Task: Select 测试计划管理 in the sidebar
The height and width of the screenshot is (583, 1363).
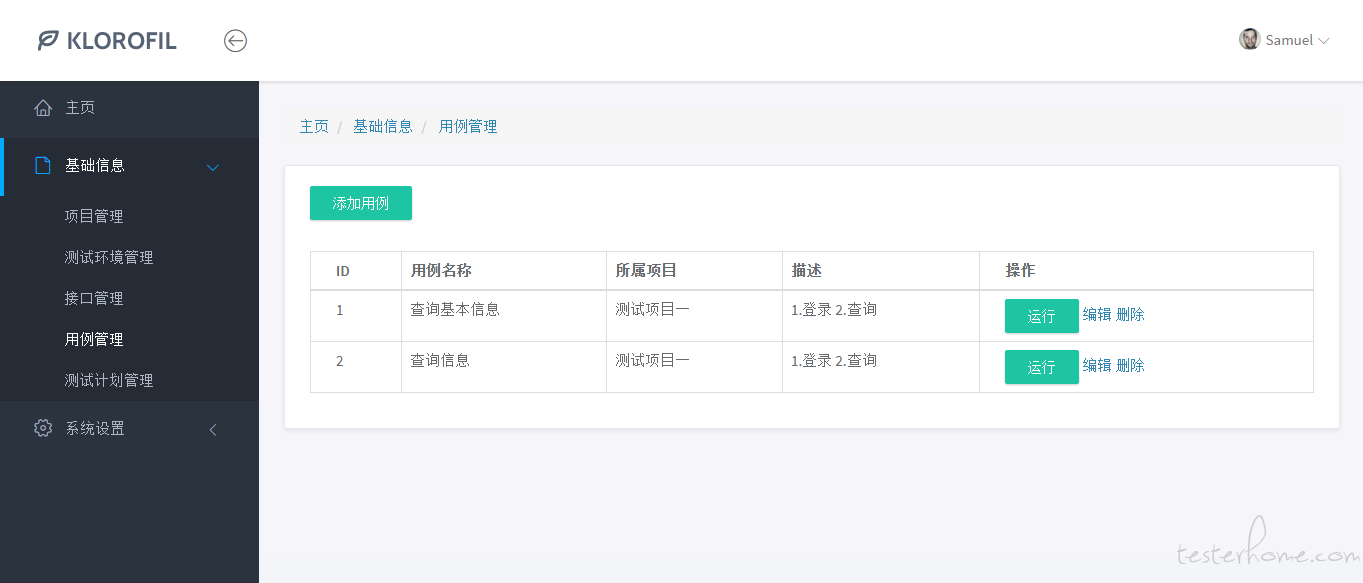Action: tap(109, 380)
